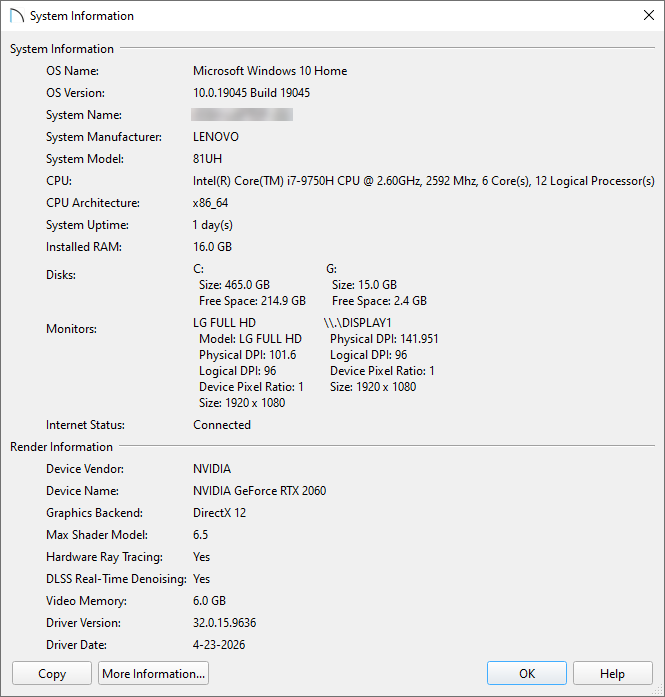665x697 pixels.
Task: Click the \\.\DISPLAY1 monitor heading
Action: (357, 323)
